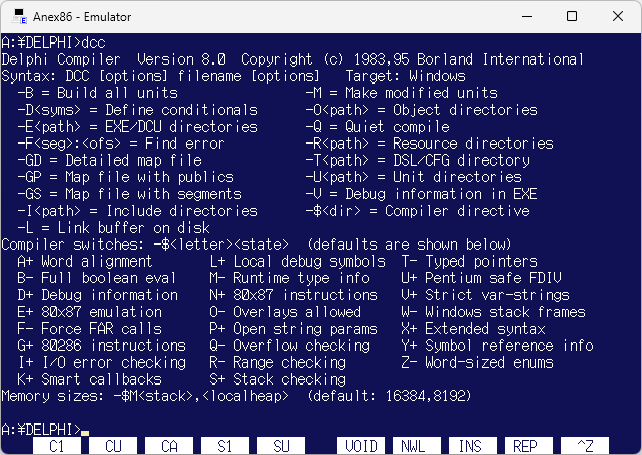
Task: Click the VOID function key label
Action: pyautogui.click(x=361, y=446)
